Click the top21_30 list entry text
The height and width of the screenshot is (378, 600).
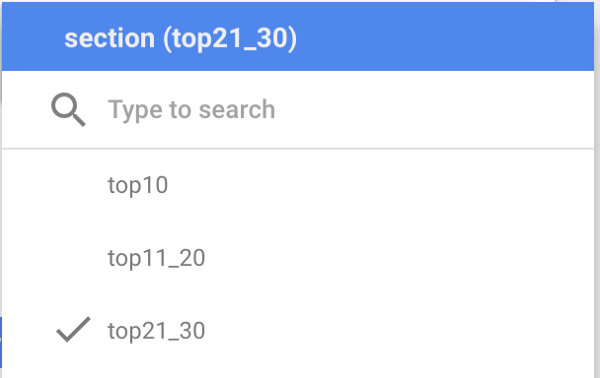(157, 331)
